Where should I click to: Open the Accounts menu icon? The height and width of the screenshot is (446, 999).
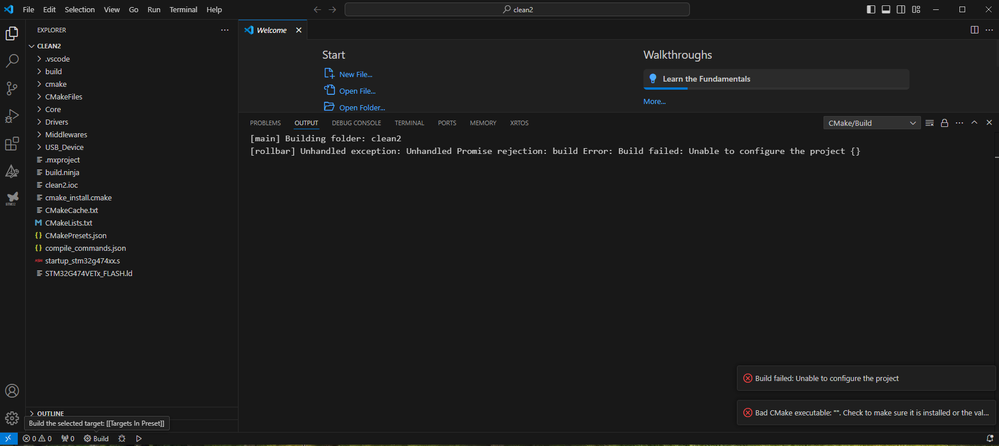click(12, 391)
